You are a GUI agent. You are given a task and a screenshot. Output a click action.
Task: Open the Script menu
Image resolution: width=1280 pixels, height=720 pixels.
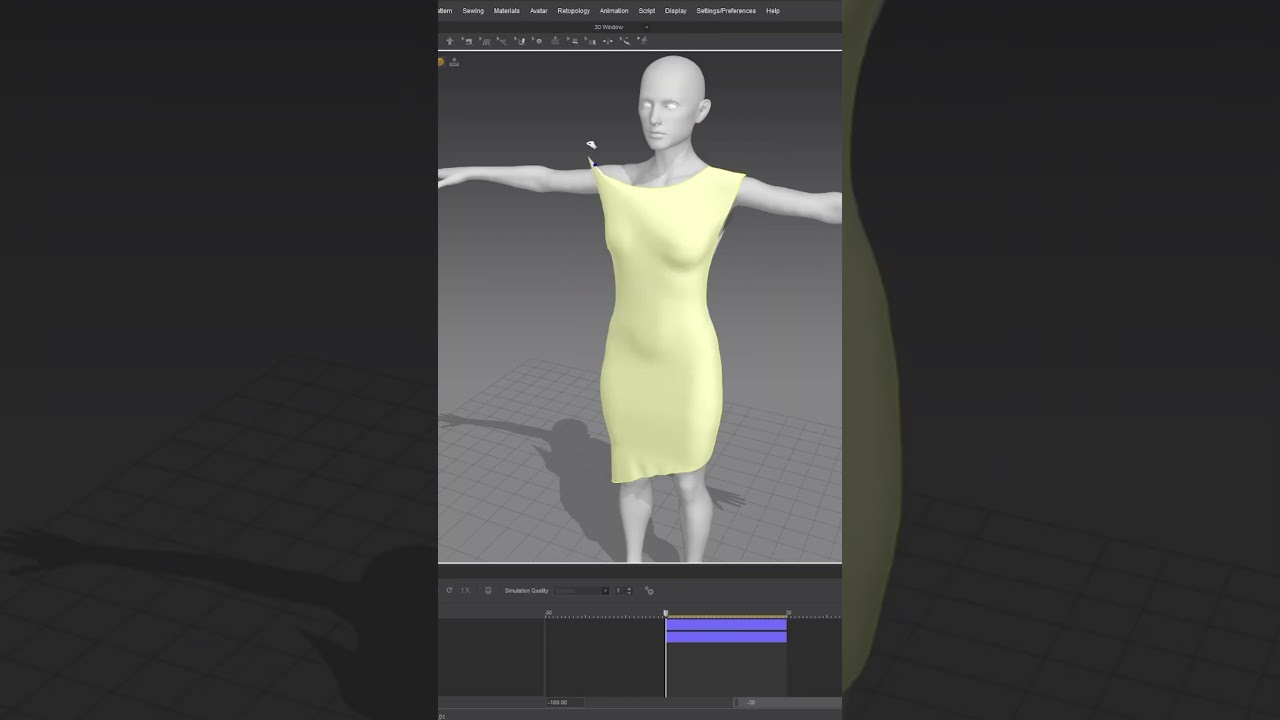pos(647,11)
